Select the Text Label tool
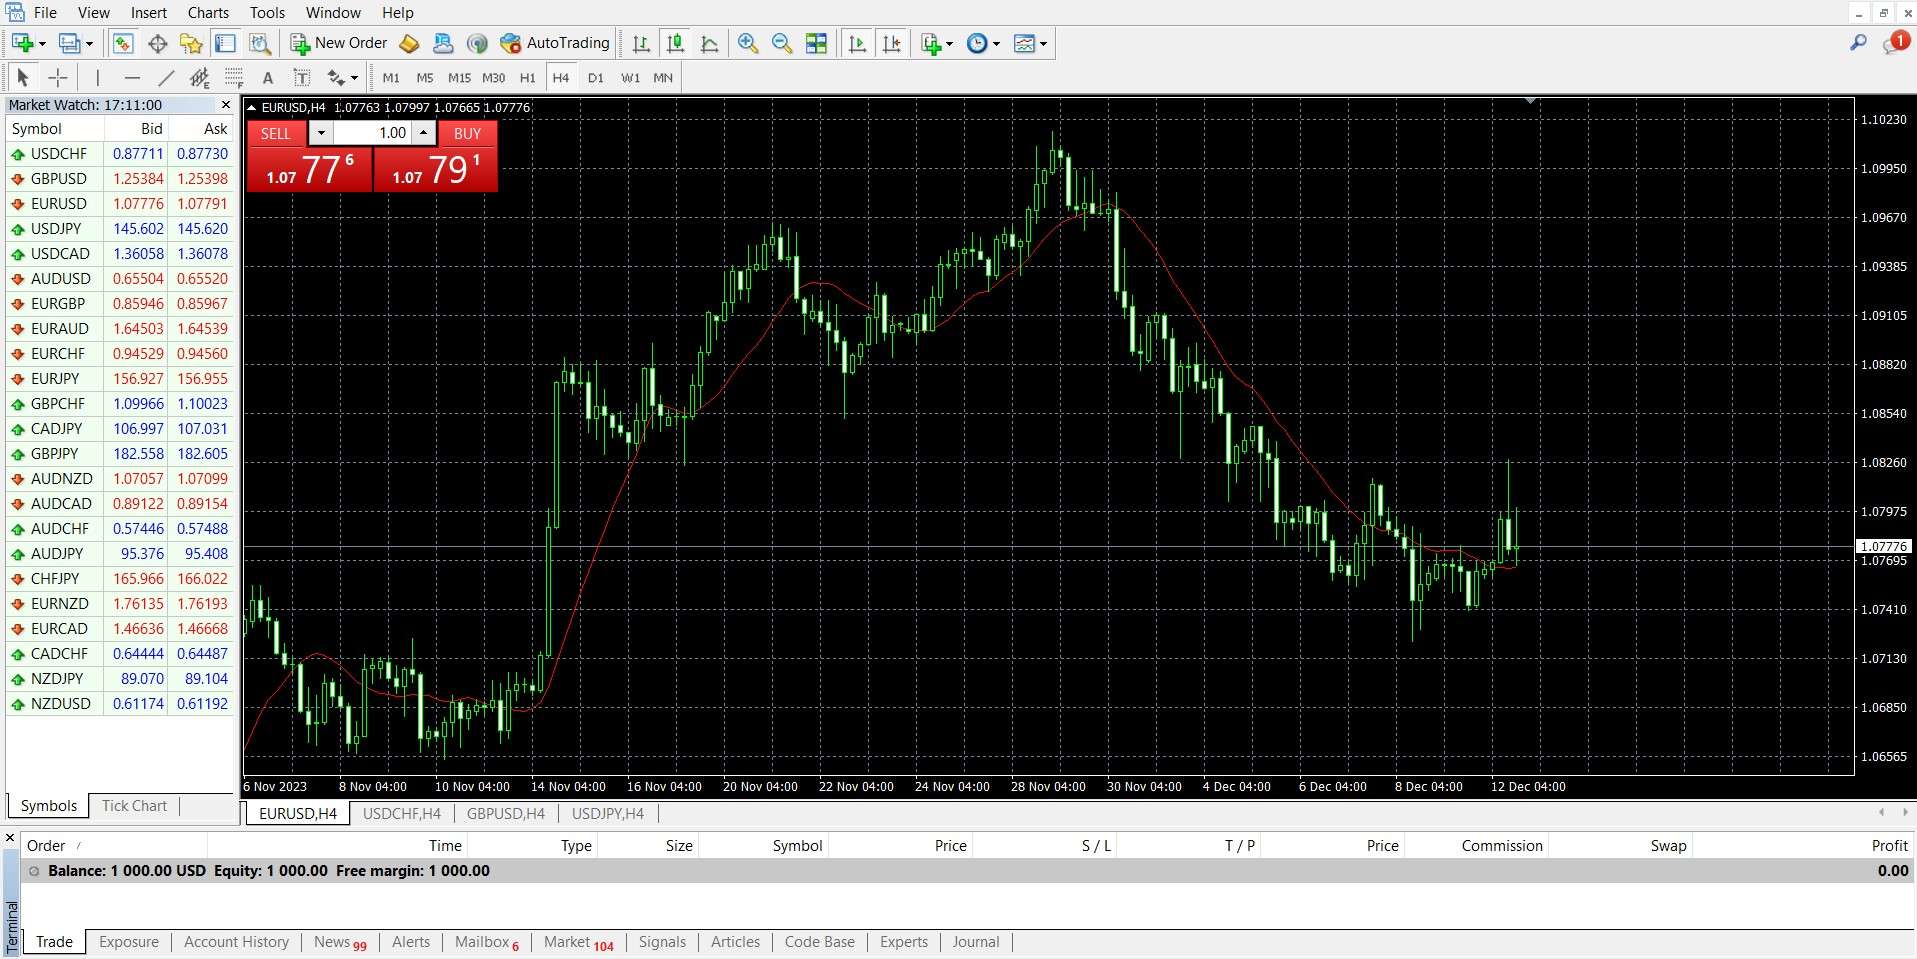The image size is (1917, 959). point(301,77)
